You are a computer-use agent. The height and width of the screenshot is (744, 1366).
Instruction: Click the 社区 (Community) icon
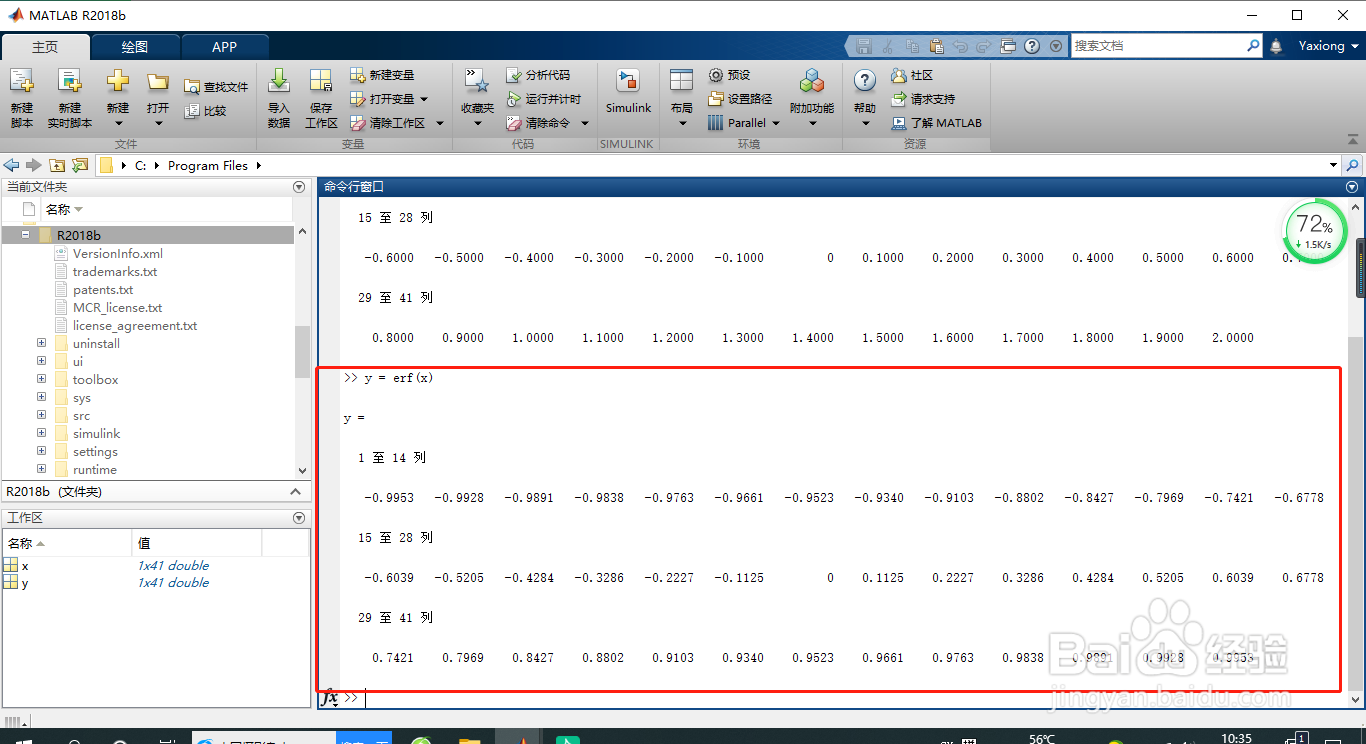click(898, 75)
